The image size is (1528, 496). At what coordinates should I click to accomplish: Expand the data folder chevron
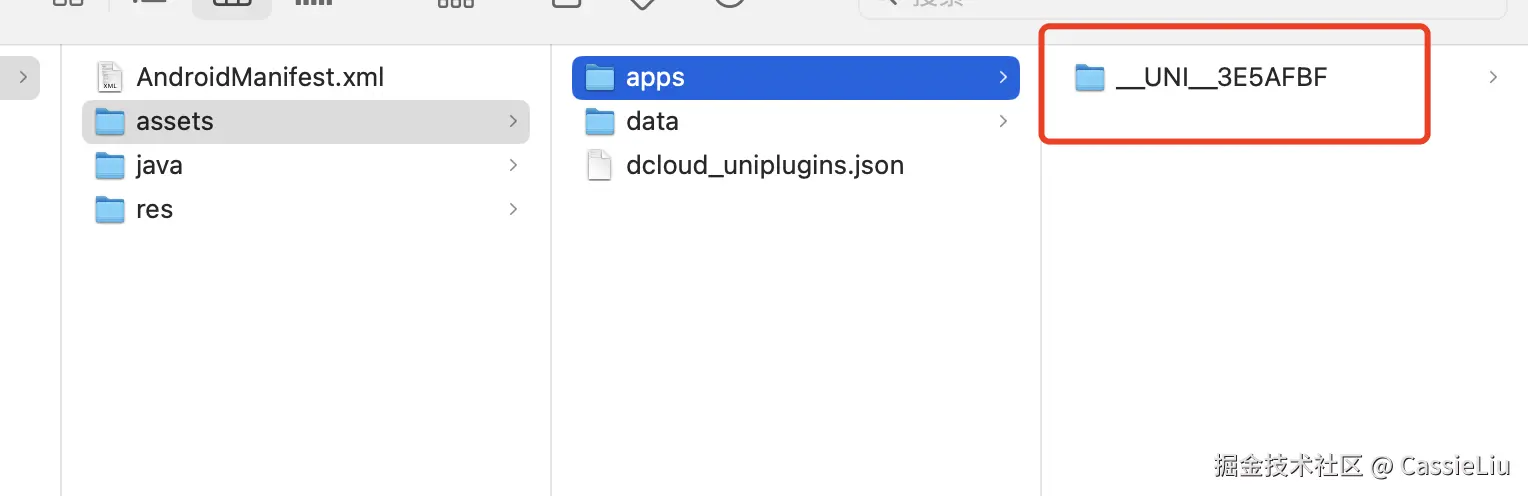(x=1003, y=122)
